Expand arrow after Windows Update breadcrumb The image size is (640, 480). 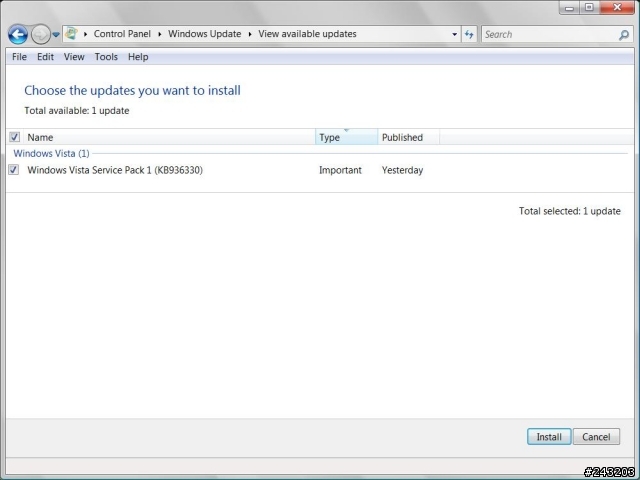pos(250,34)
